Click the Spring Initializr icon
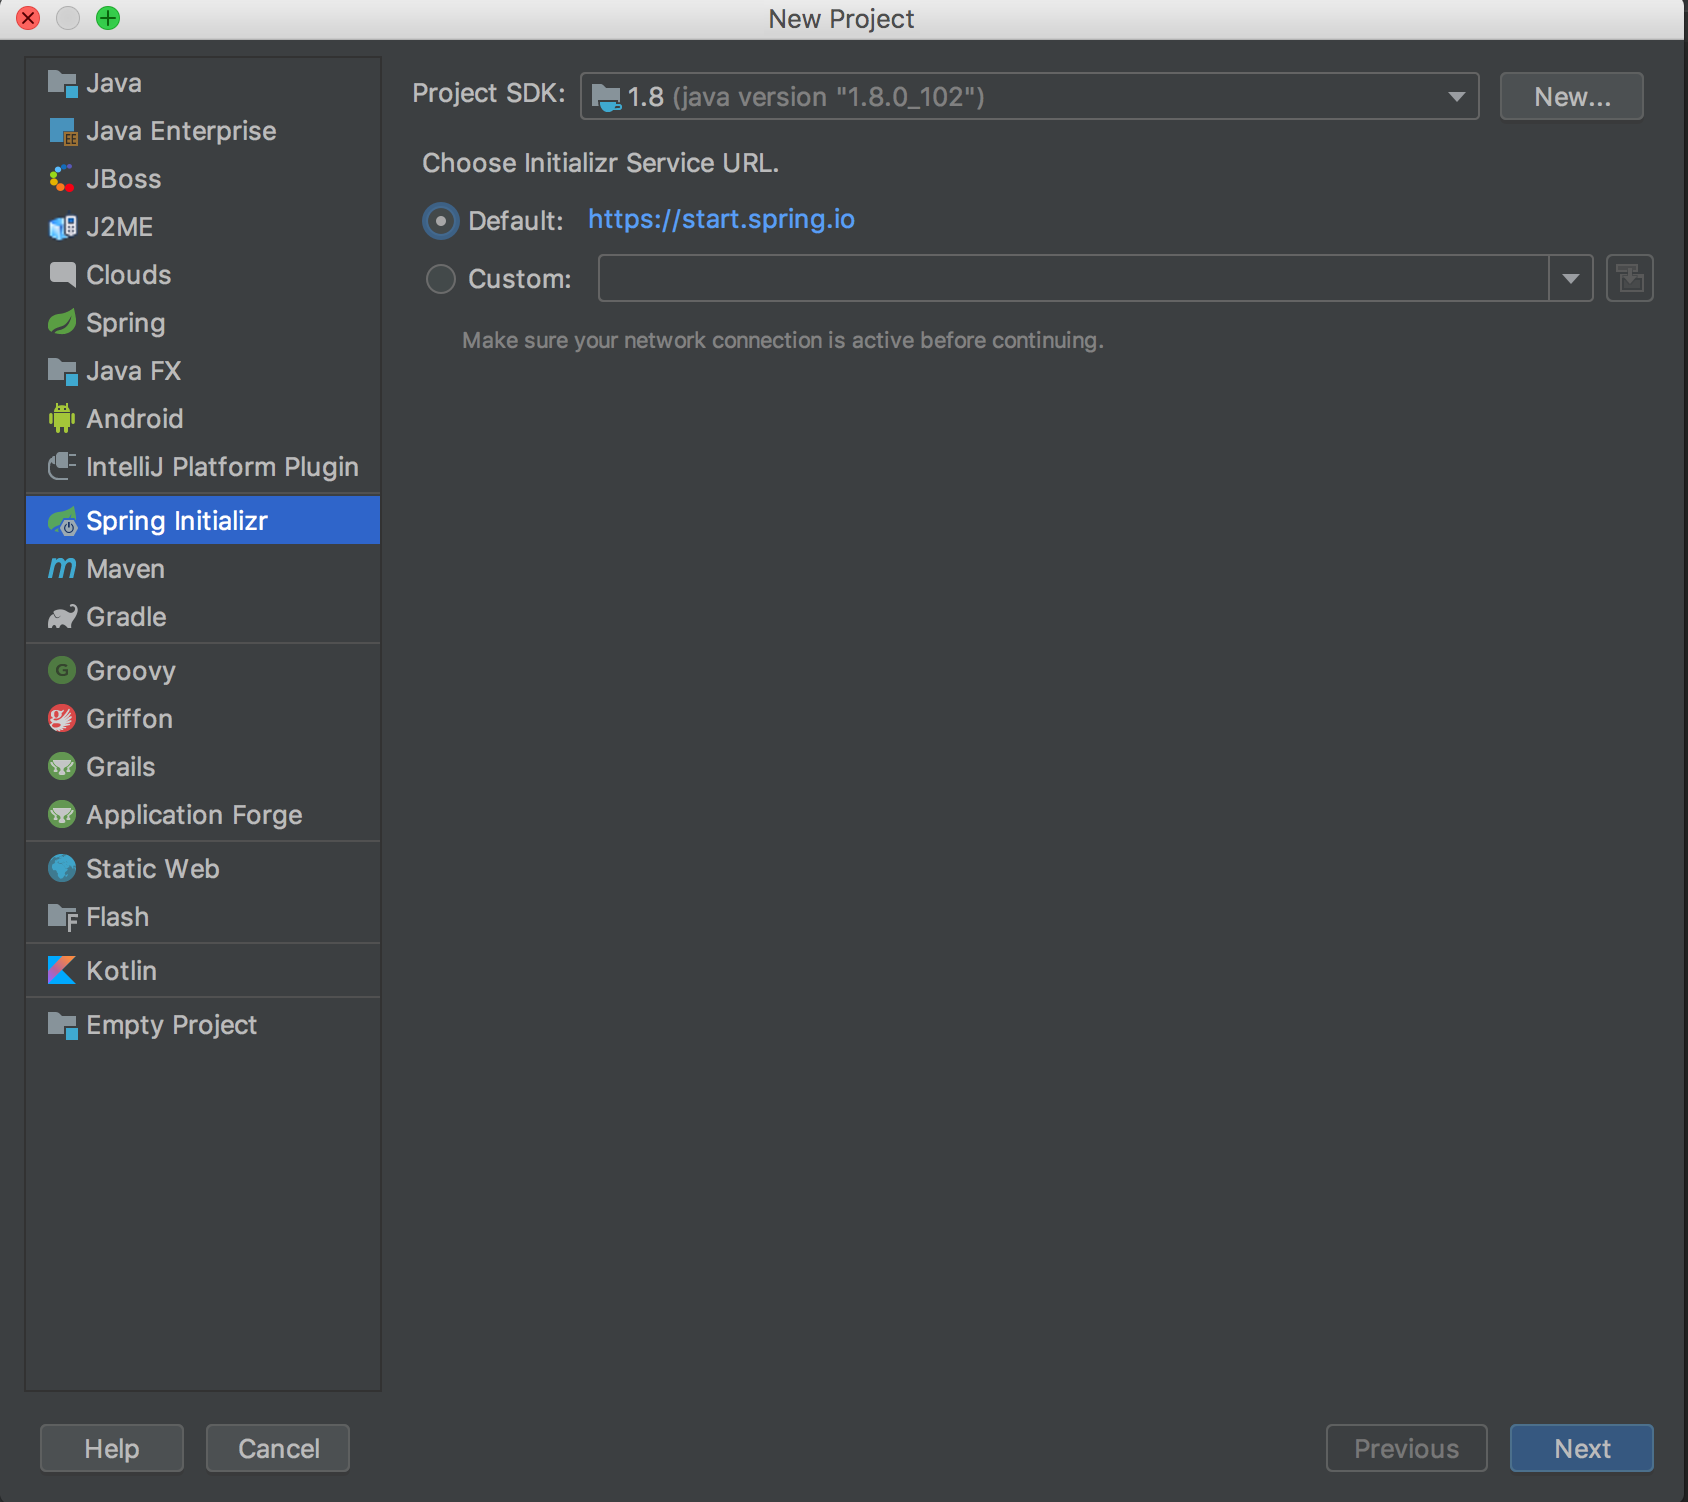Screen dimensions: 1688x1502 pos(62,521)
